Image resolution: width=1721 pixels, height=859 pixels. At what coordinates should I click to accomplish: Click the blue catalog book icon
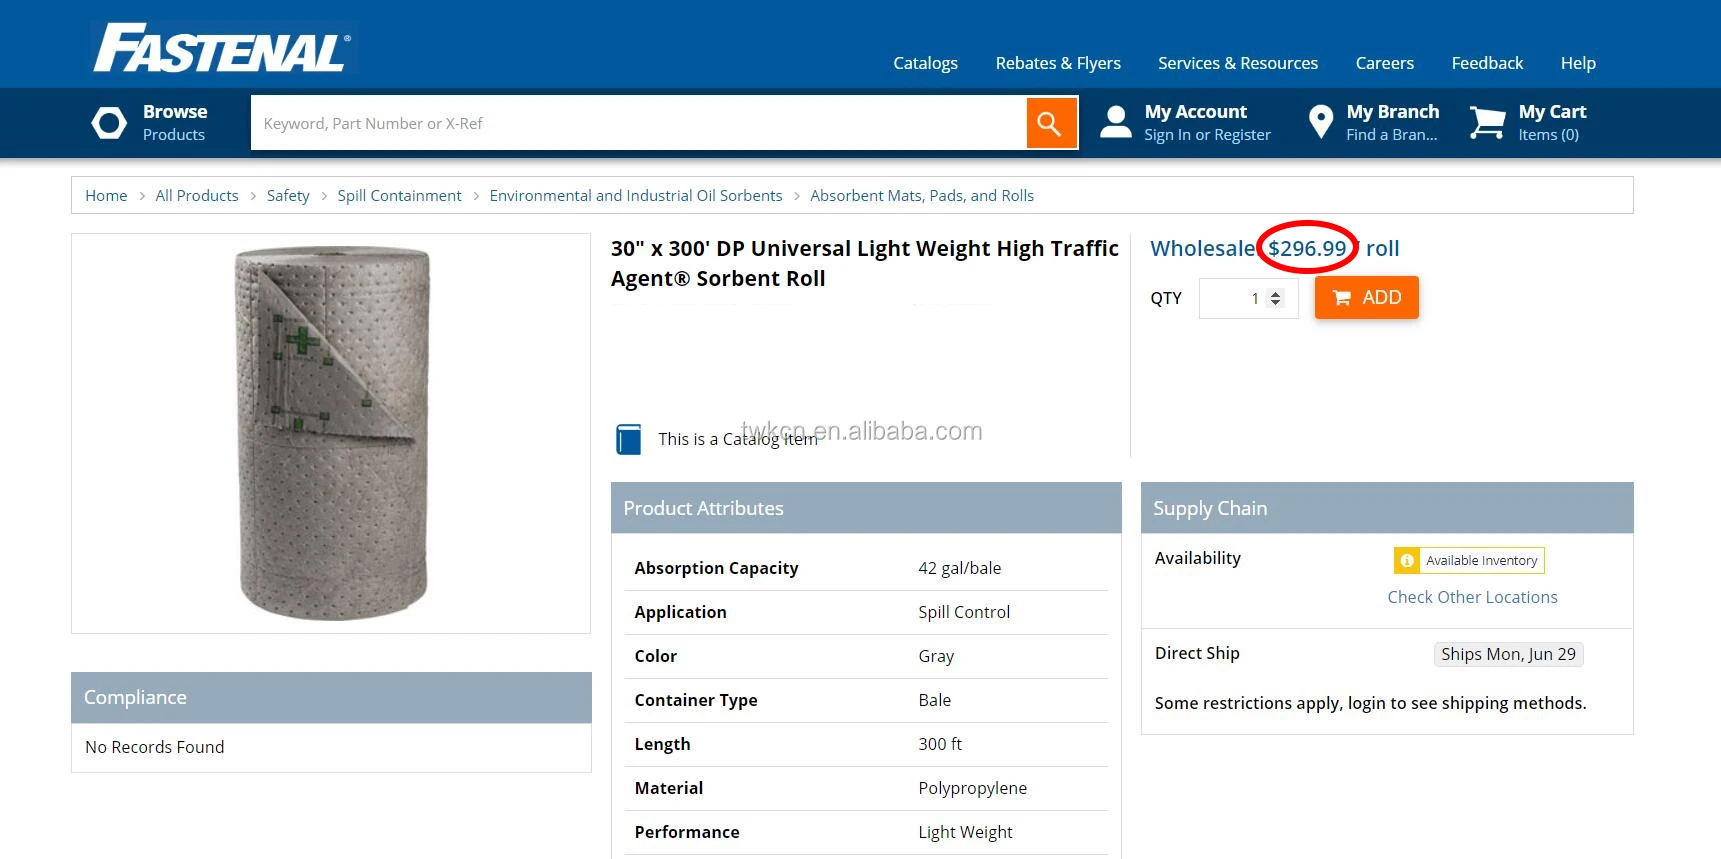point(628,439)
